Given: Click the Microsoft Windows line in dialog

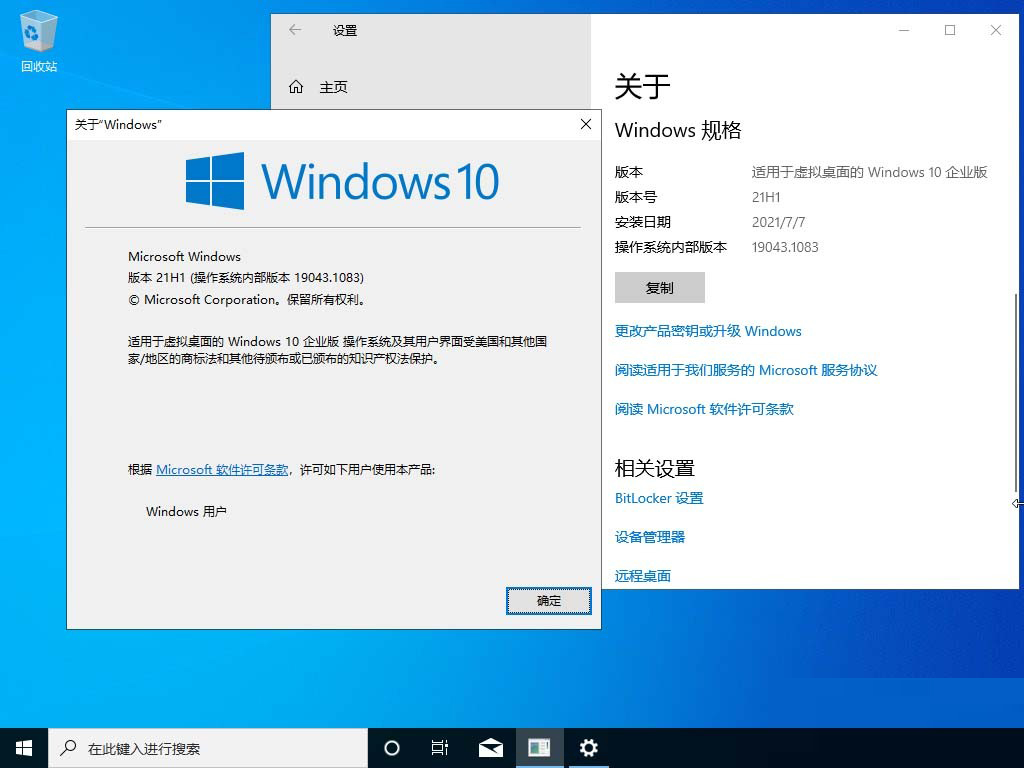Looking at the screenshot, I should click(184, 257).
